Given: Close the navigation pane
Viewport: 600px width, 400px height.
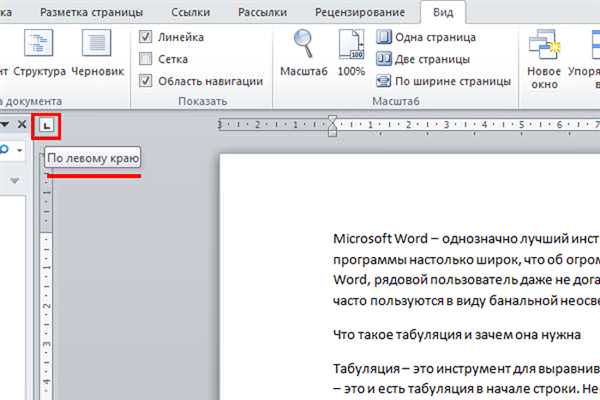Looking at the screenshot, I should tap(22, 124).
